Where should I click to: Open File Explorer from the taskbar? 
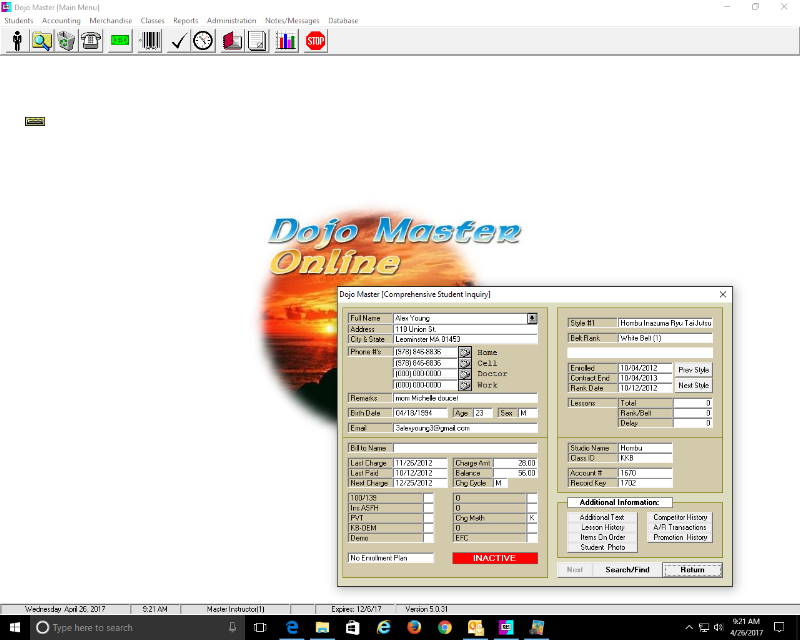pyautogui.click(x=322, y=627)
